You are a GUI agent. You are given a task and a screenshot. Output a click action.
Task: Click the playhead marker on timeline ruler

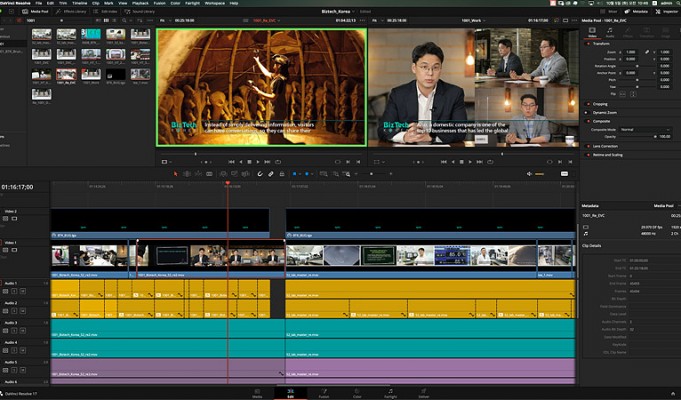click(227, 185)
